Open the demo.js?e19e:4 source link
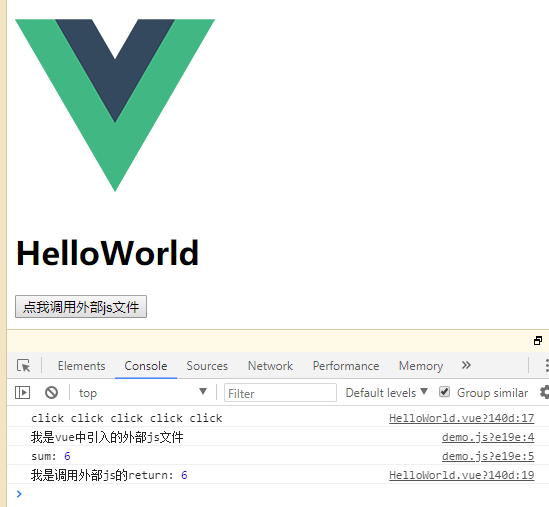Viewport: 549px width, 507px height. pyautogui.click(x=488, y=437)
